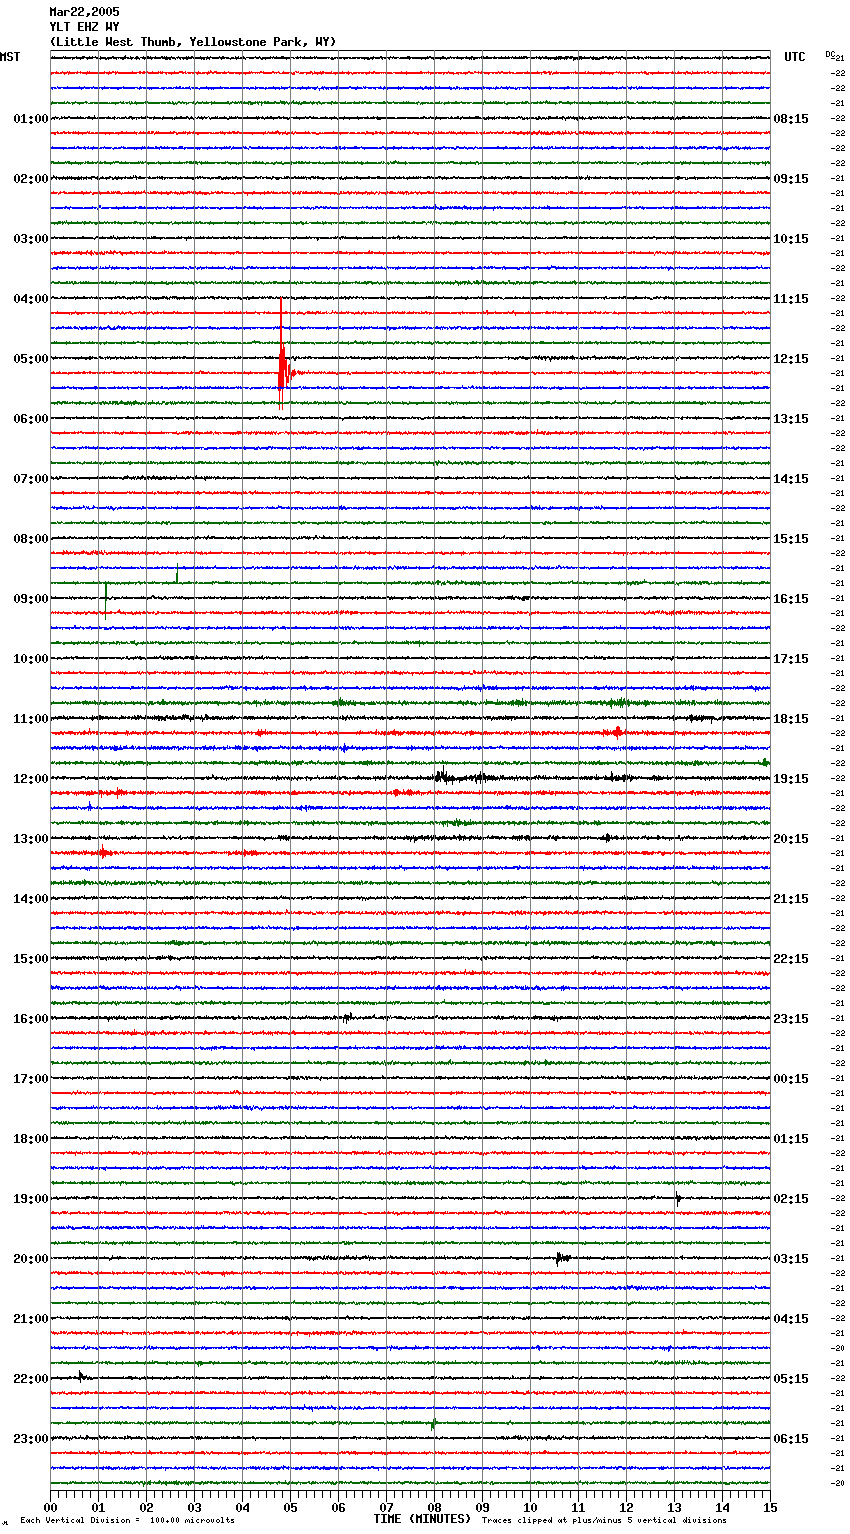Click the 09:15 UTC time label
The image size is (850, 1534).
tap(791, 179)
